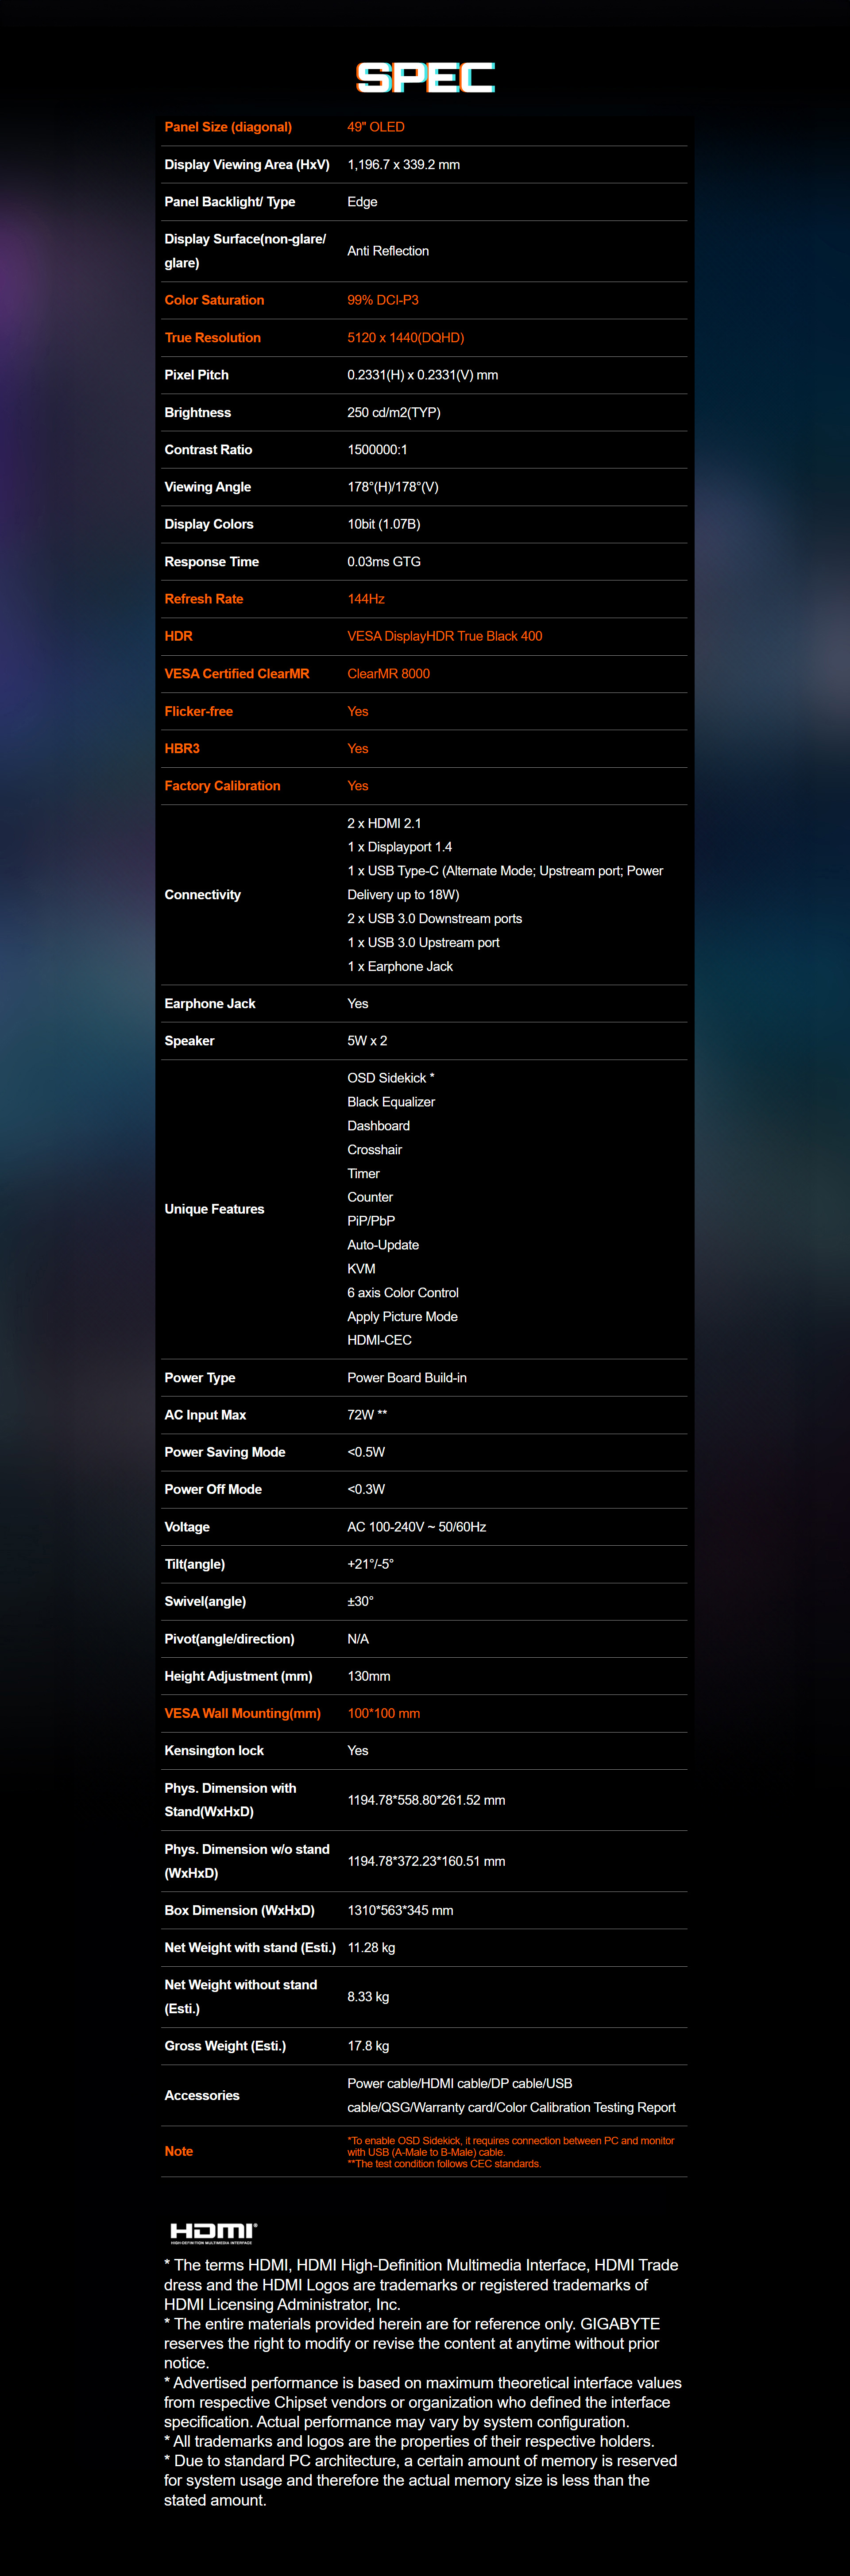Image resolution: width=850 pixels, height=2576 pixels.
Task: Select '1310*563*345 mm' box dimension value
Action: [x=400, y=1911]
